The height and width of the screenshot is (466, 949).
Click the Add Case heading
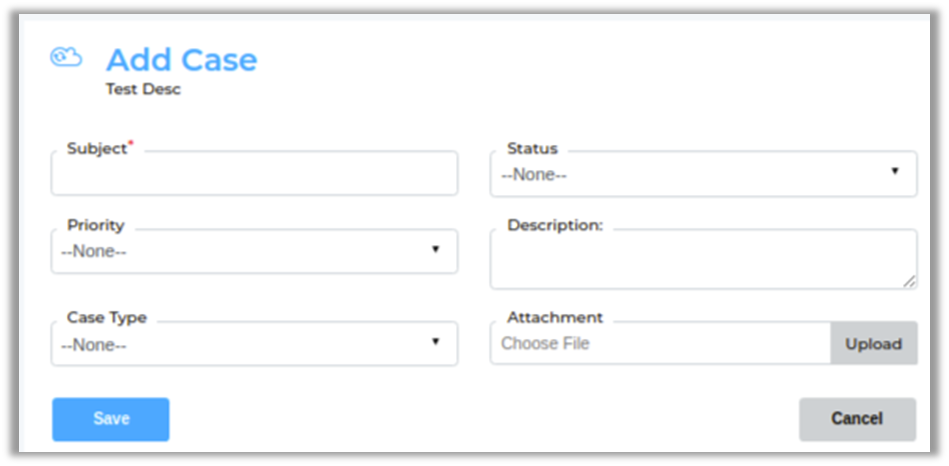pyautogui.click(x=181, y=60)
